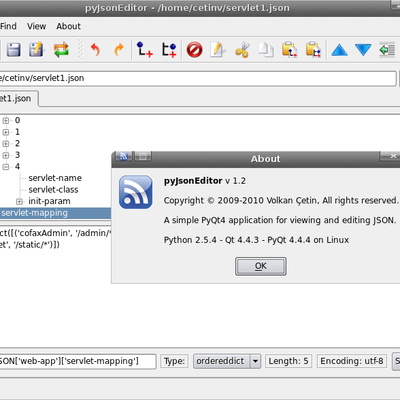Image resolution: width=400 pixels, height=400 pixels.
Task: Open the ordereddict type dropdown
Action: (255, 361)
